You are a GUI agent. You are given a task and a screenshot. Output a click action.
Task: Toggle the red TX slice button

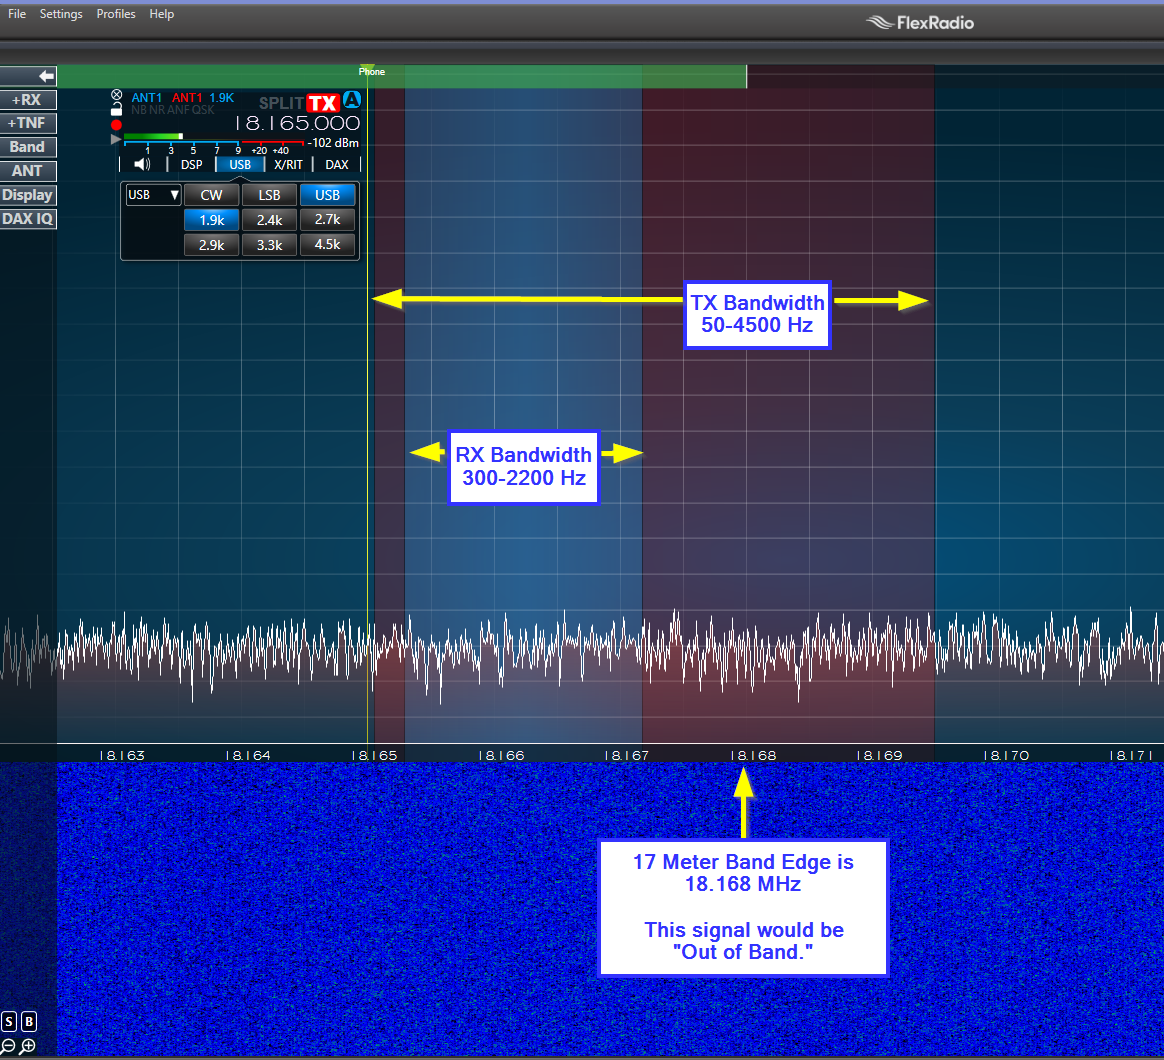[x=322, y=103]
